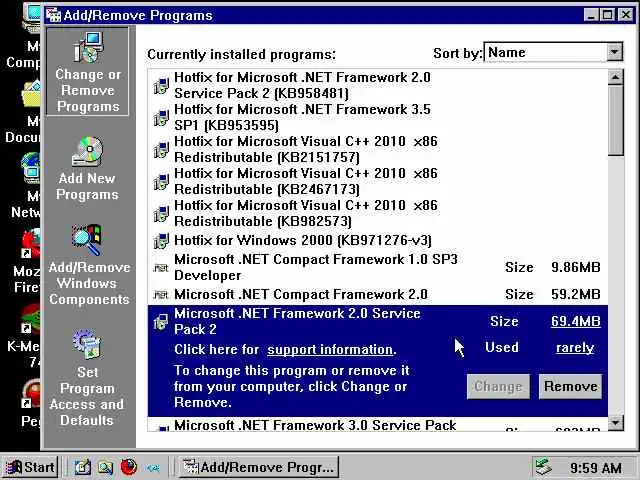
Task: Select Hotfix Visual C++ 2010 (KB2467173) row
Action: coord(378,181)
